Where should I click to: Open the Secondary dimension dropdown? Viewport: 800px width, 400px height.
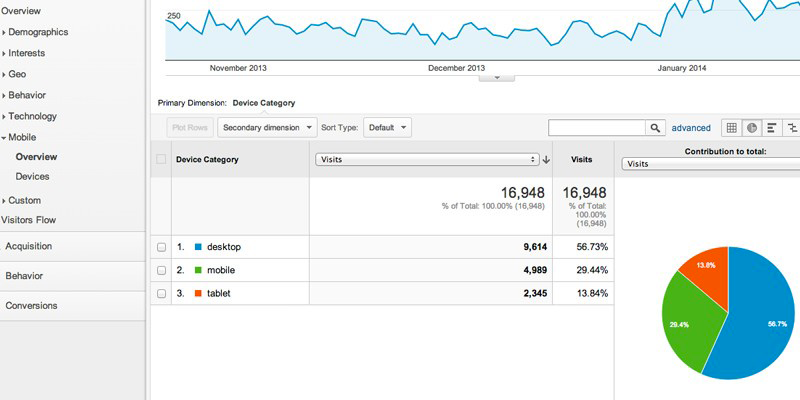[x=267, y=128]
